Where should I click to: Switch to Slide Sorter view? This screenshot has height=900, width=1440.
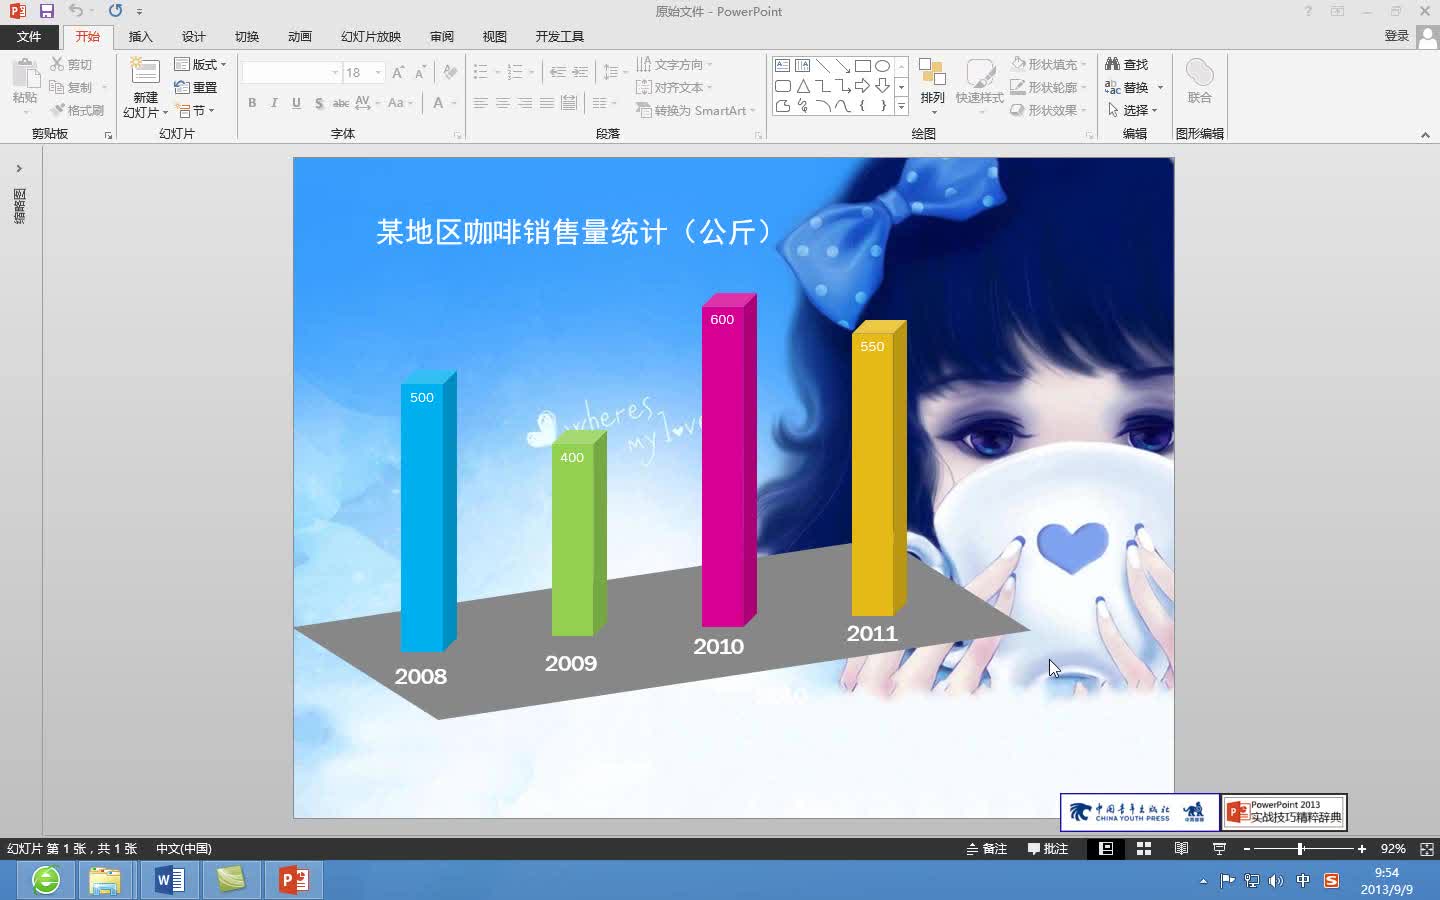coord(1143,848)
